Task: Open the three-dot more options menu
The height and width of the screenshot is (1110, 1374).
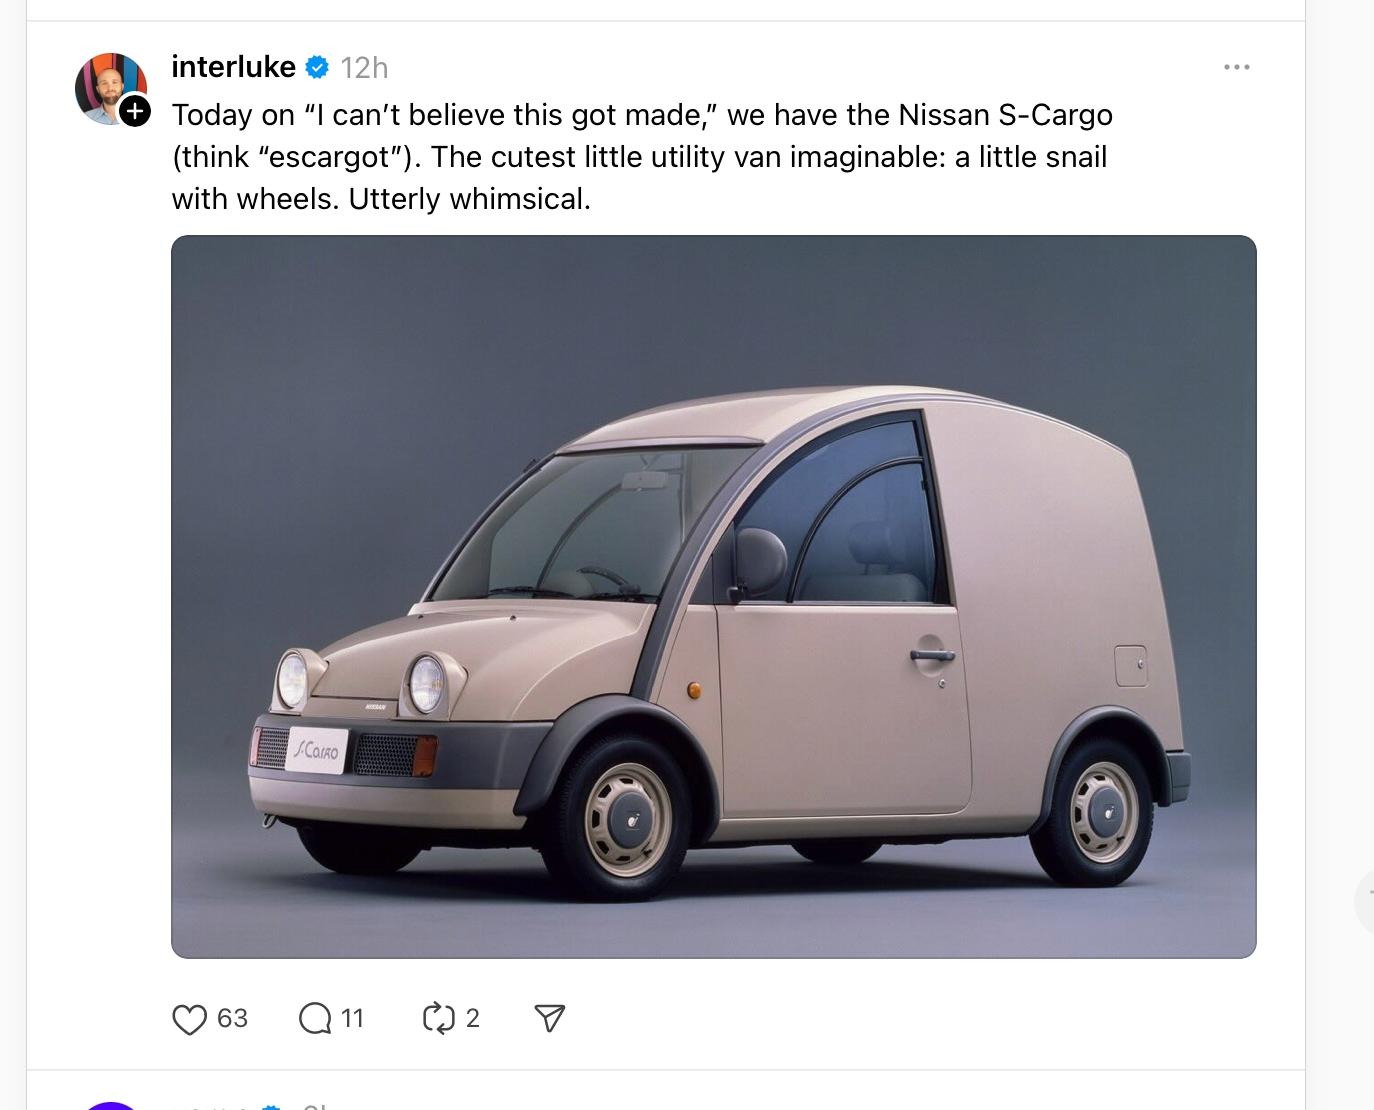Action: coord(1236,67)
